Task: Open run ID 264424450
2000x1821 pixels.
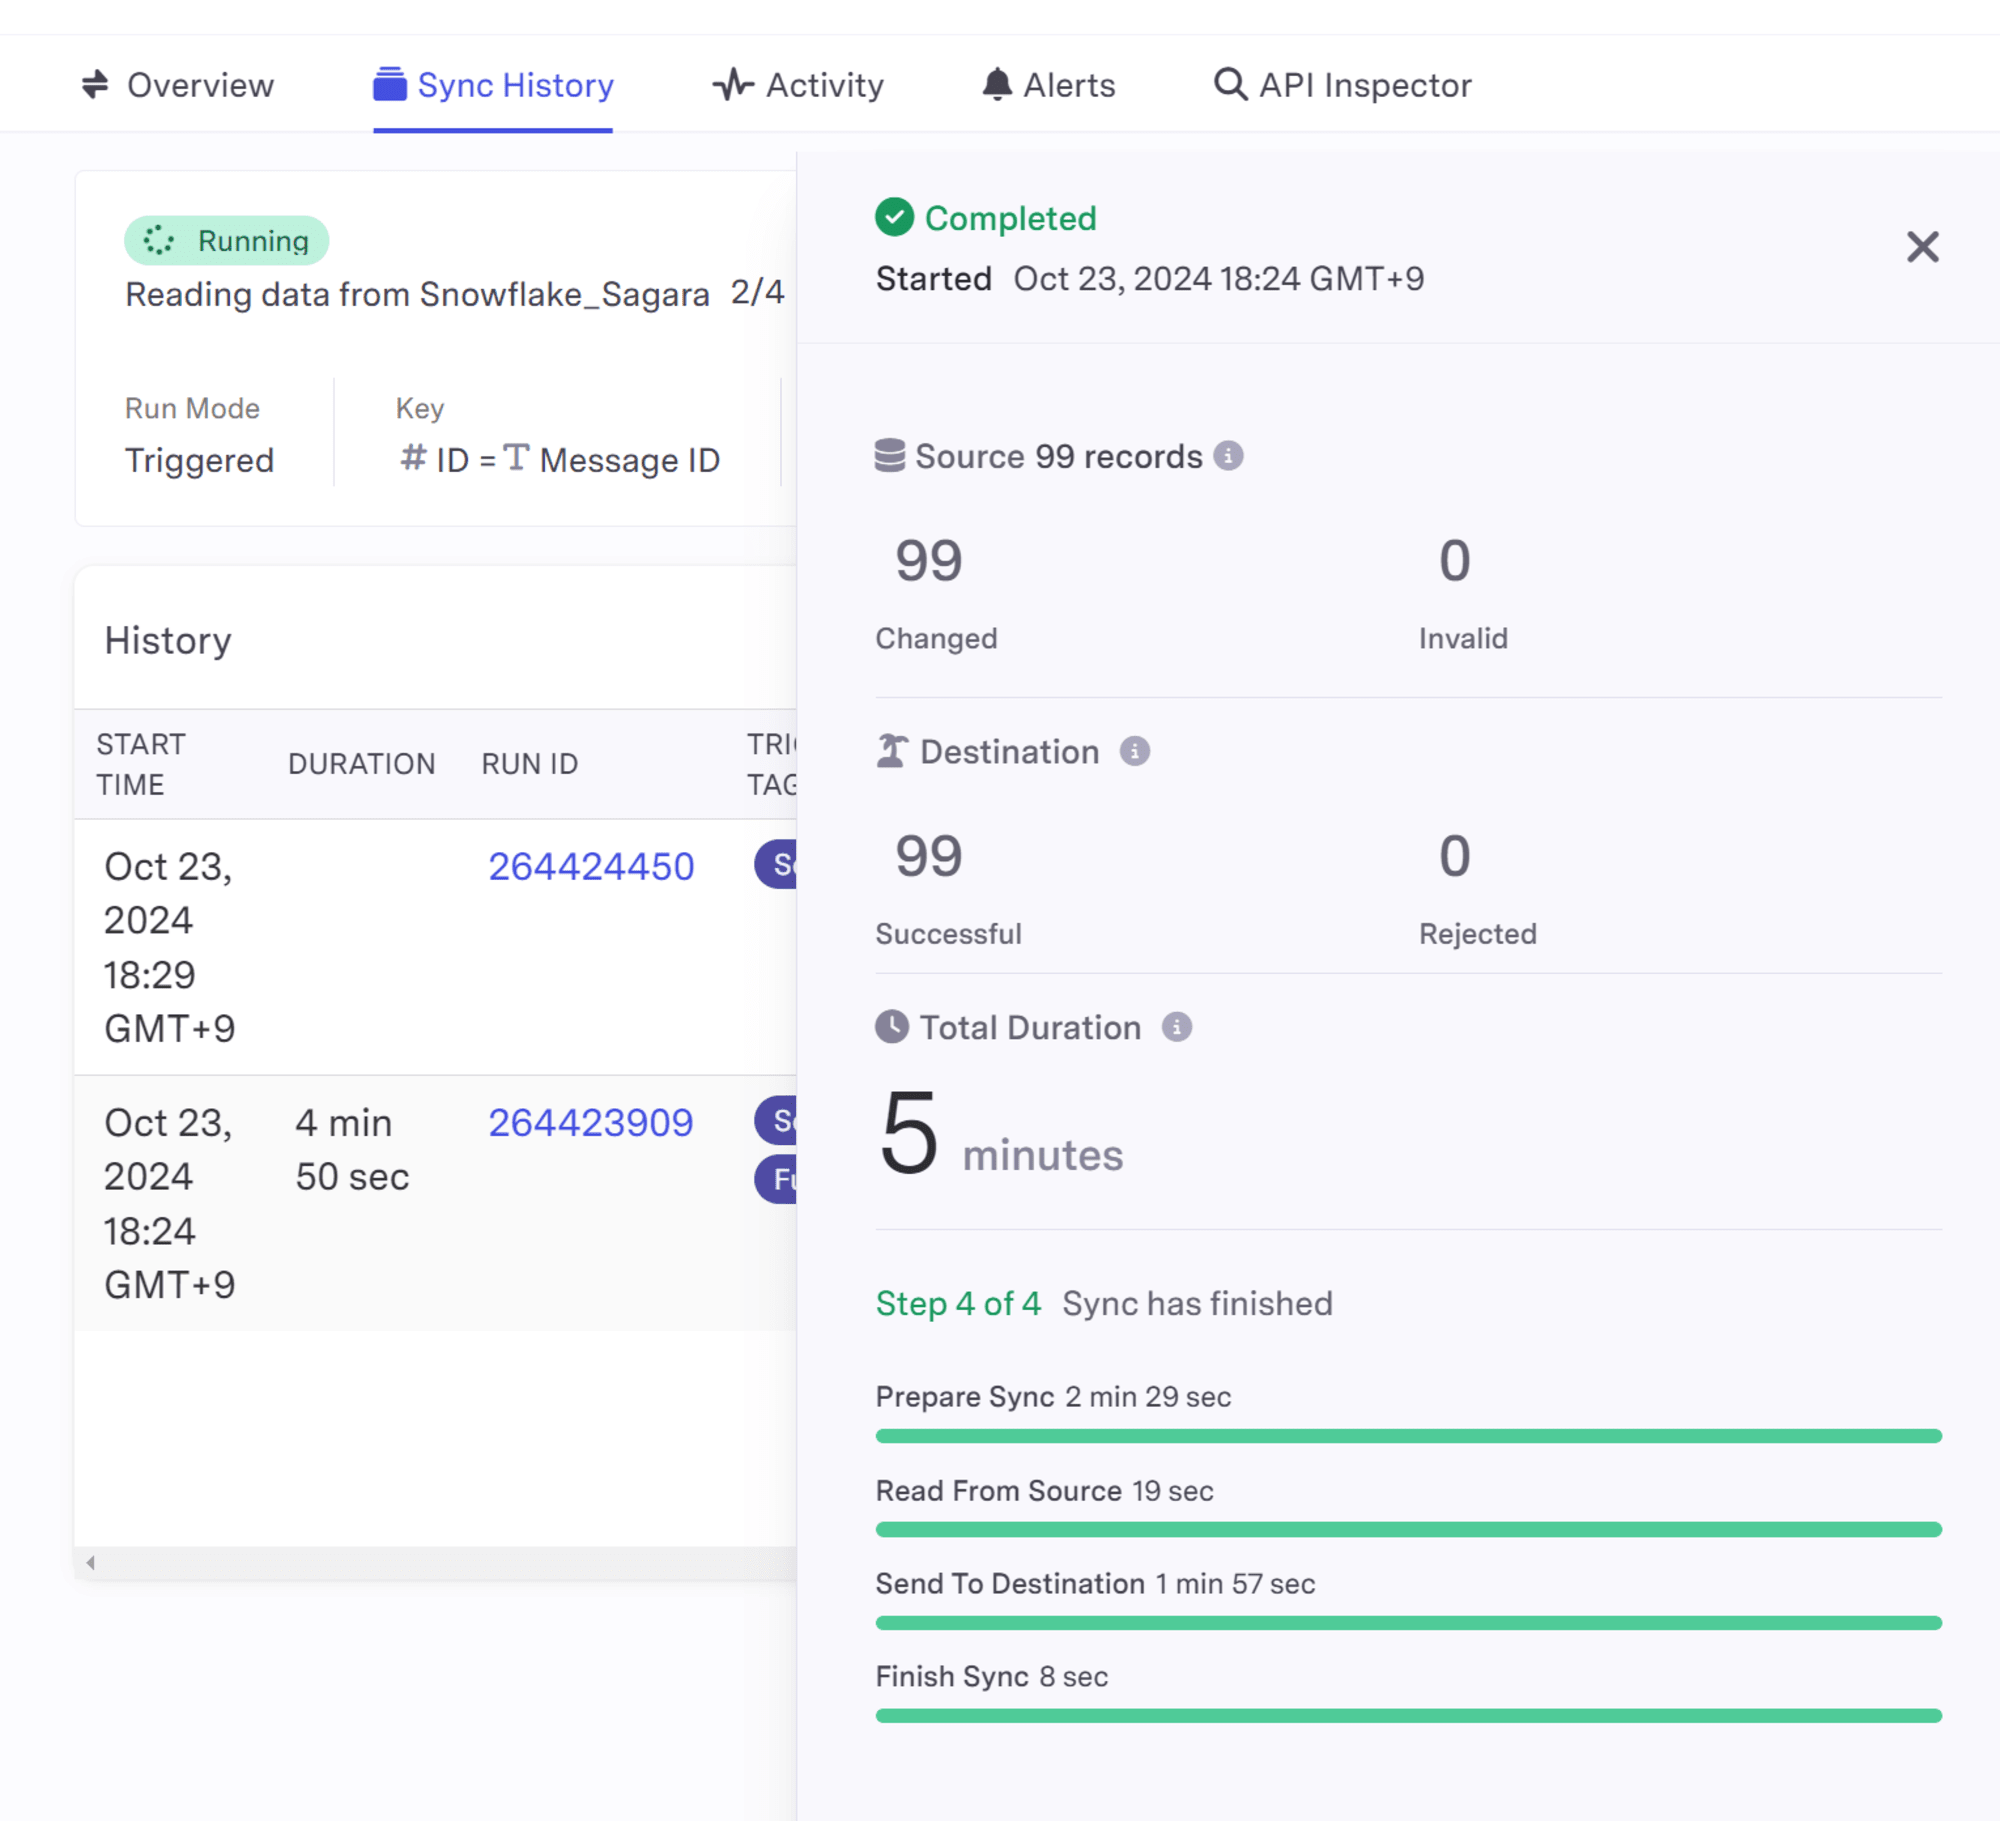Action: click(591, 867)
